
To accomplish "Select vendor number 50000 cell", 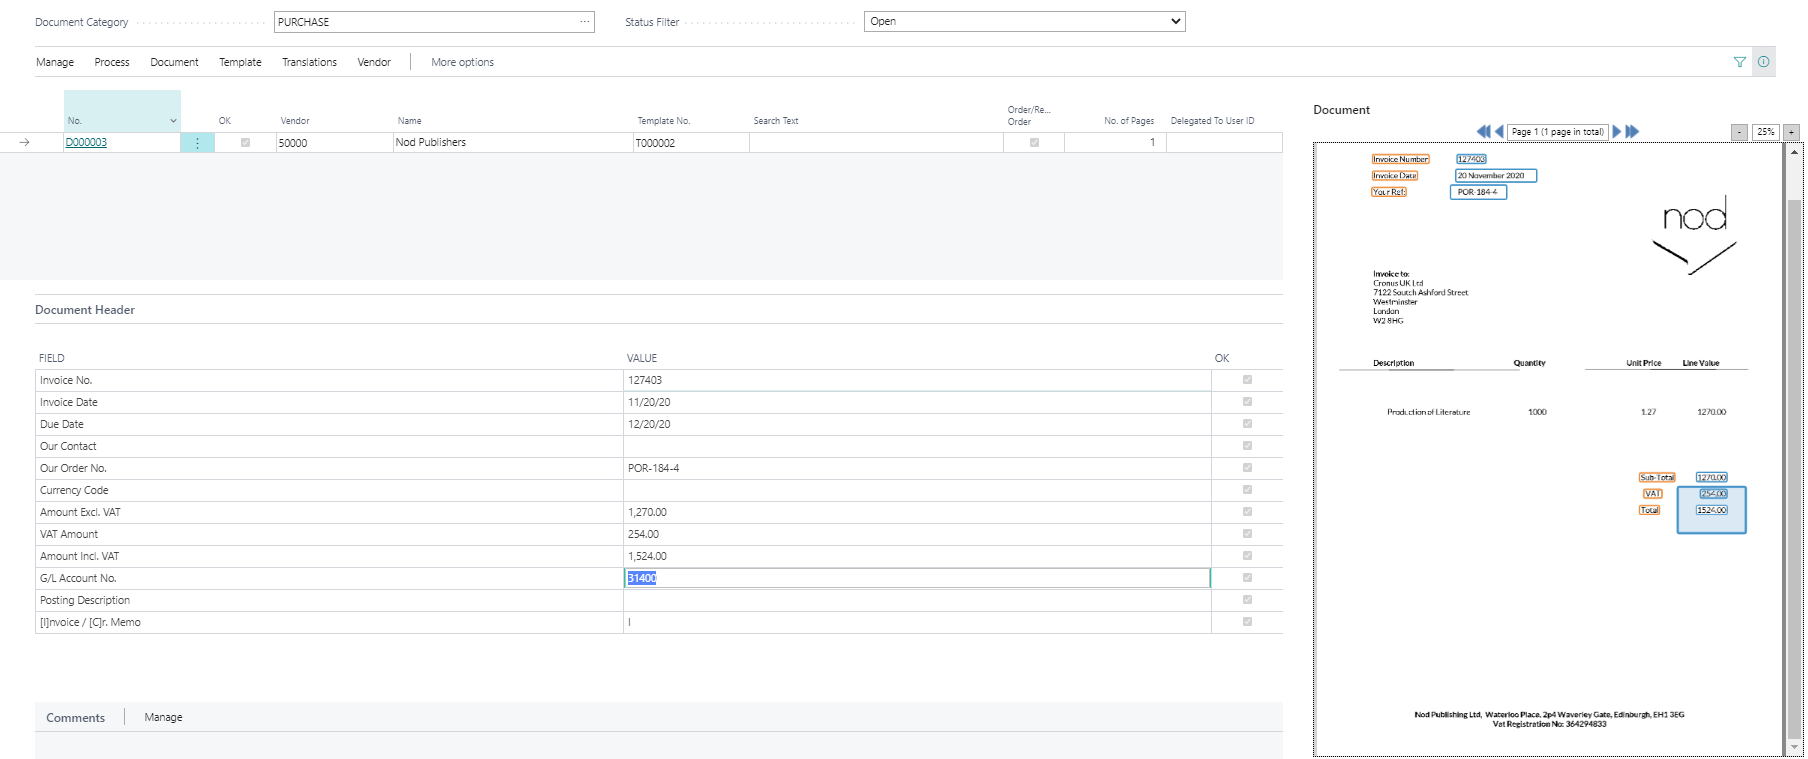I will tap(334, 143).
